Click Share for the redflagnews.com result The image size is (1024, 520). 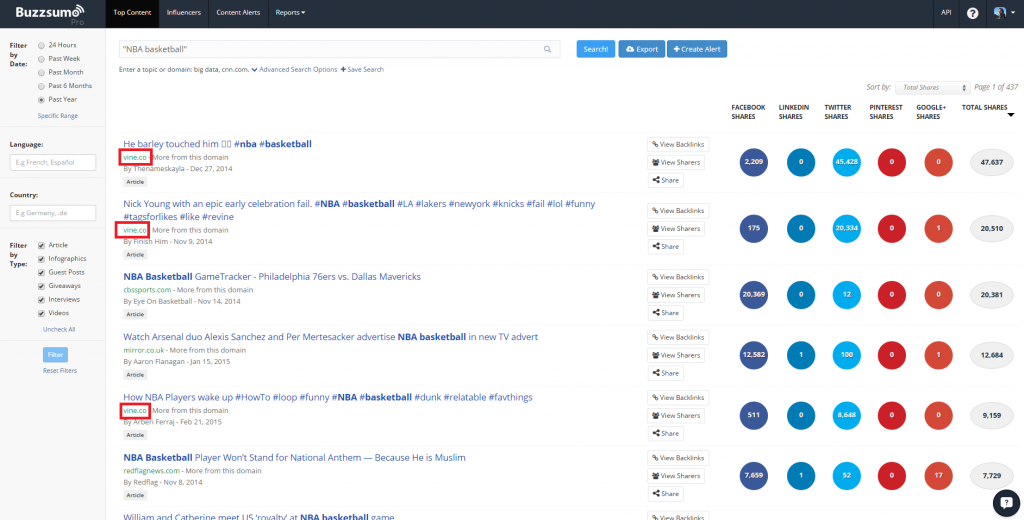pos(665,494)
